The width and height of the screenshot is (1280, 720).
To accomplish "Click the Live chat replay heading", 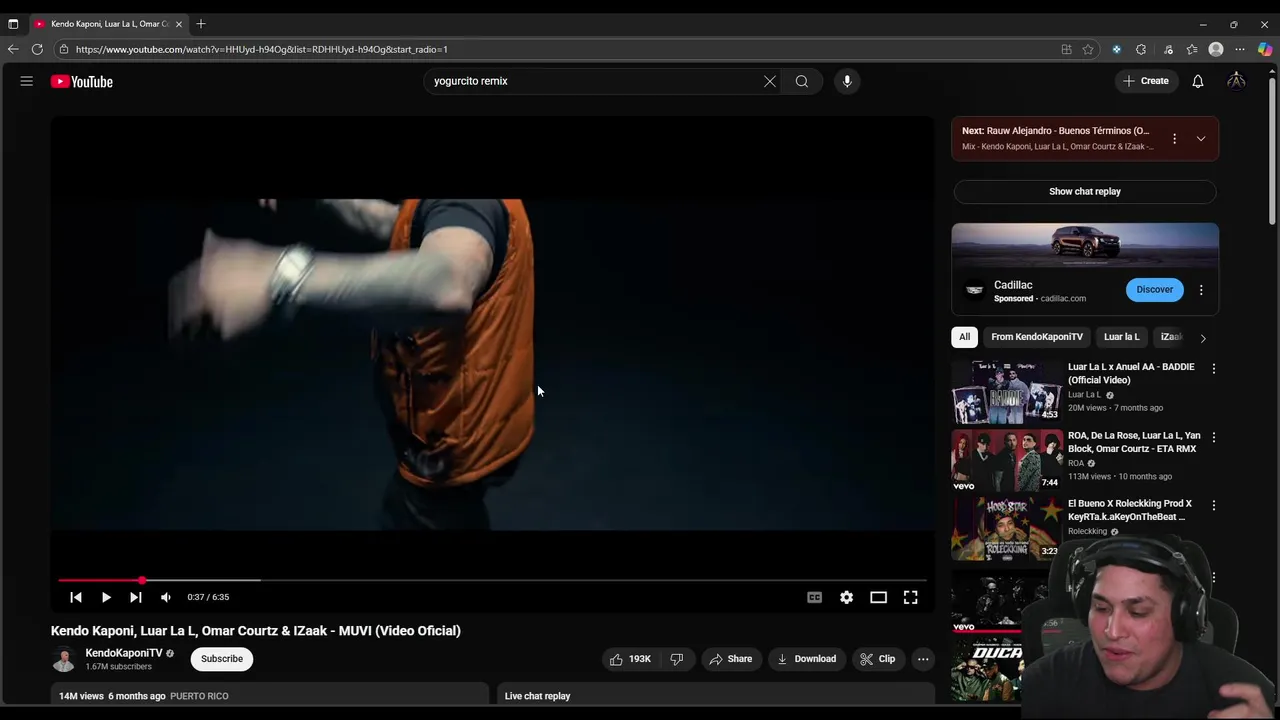I will point(538,696).
